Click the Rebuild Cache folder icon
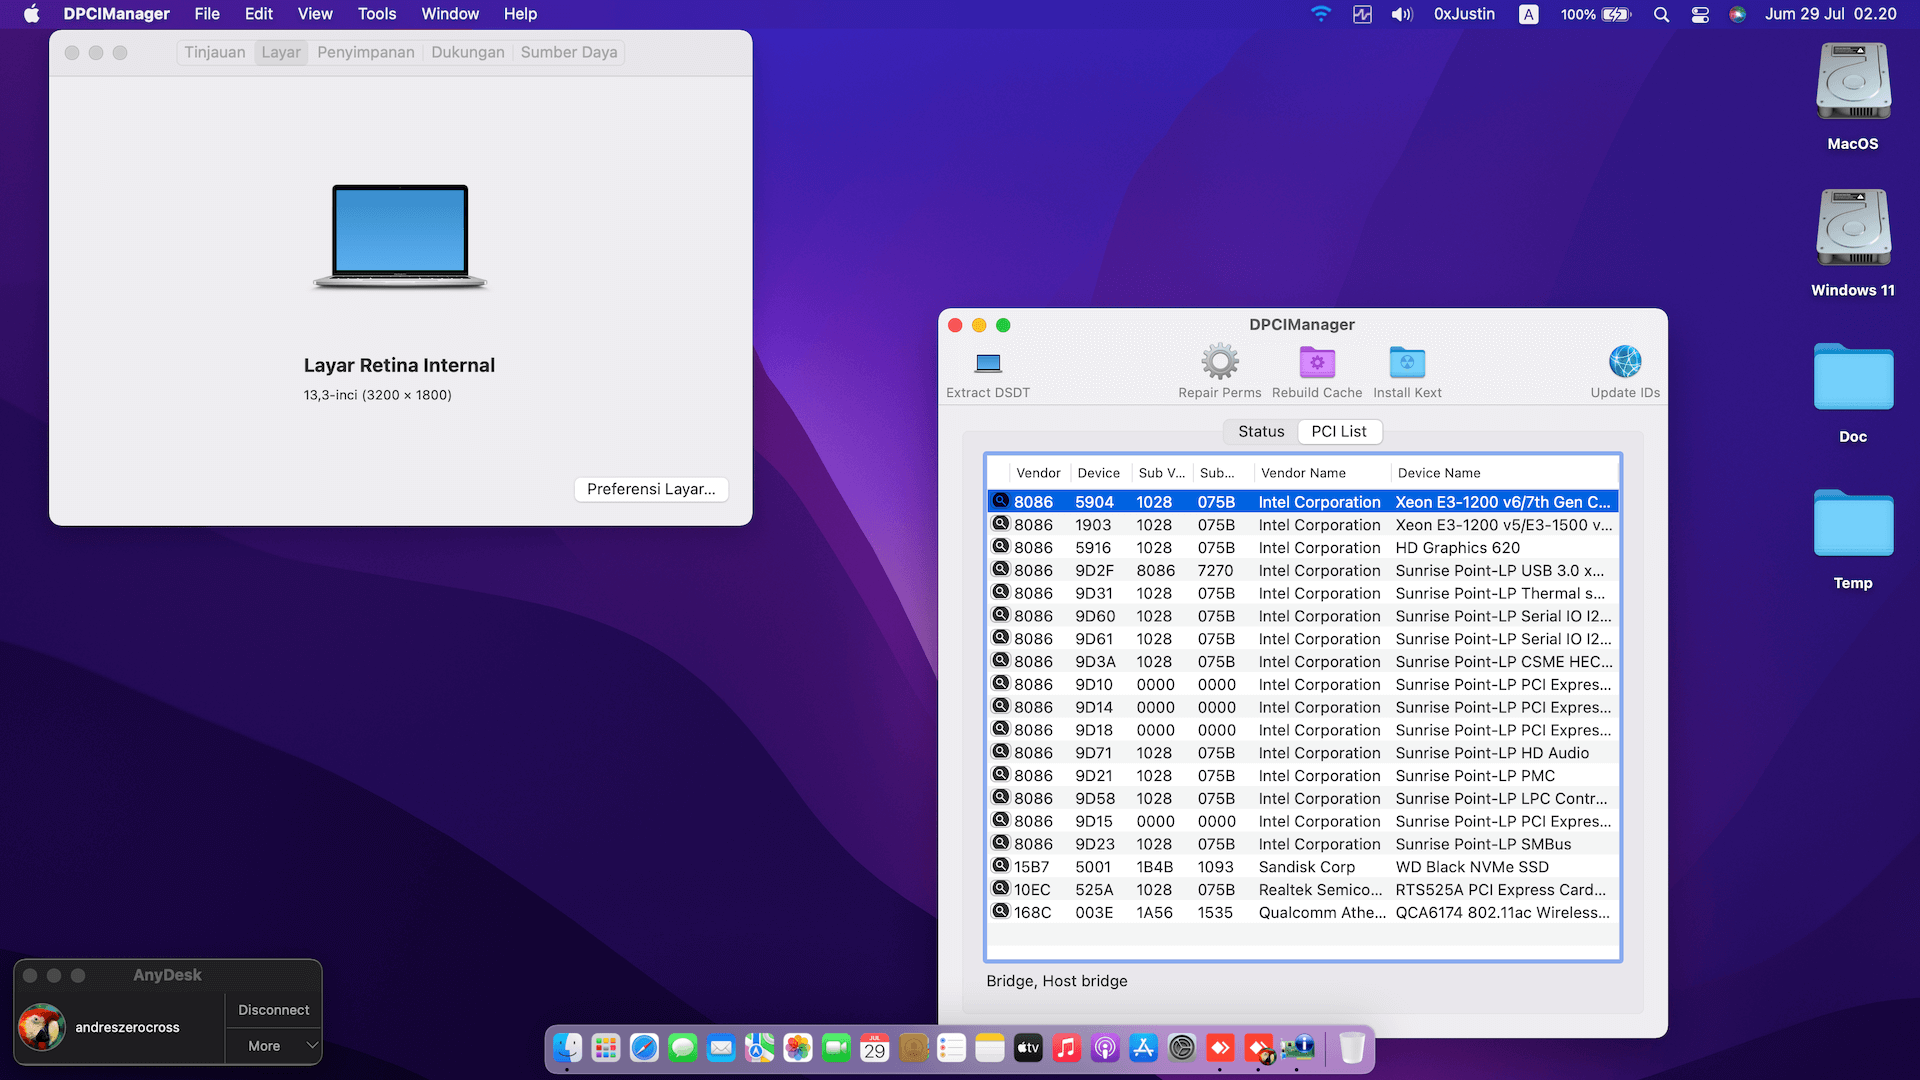The width and height of the screenshot is (1920, 1080). point(1317,362)
